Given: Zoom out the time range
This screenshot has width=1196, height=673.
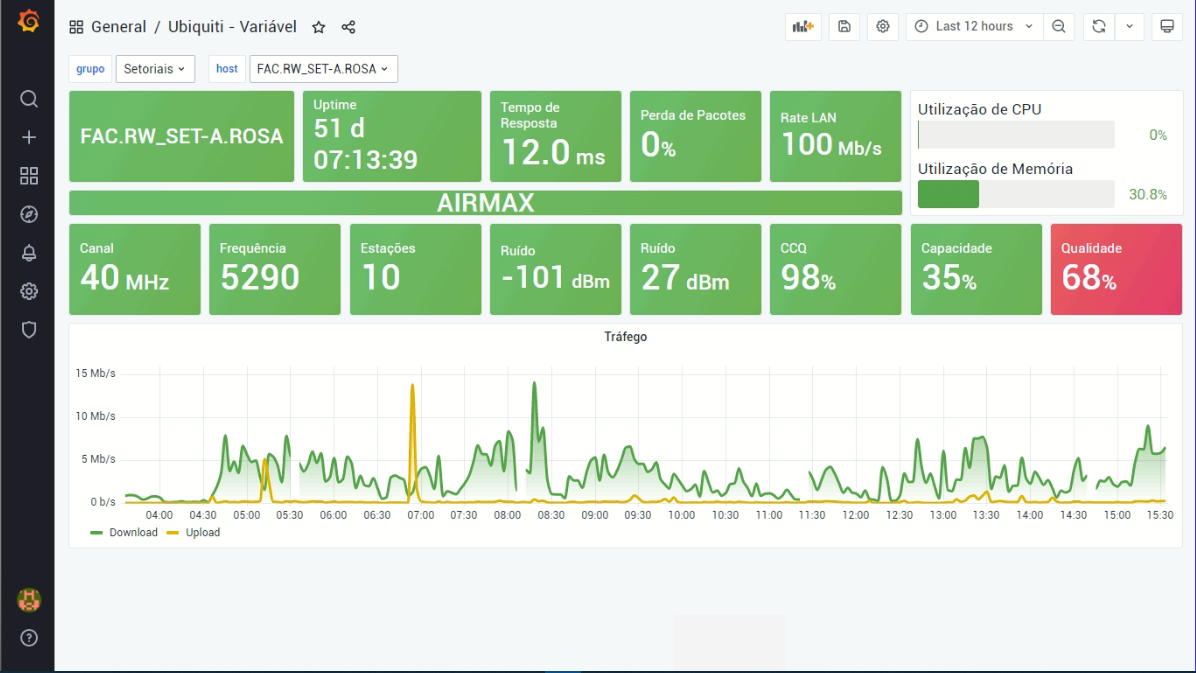Looking at the screenshot, I should coord(1059,27).
